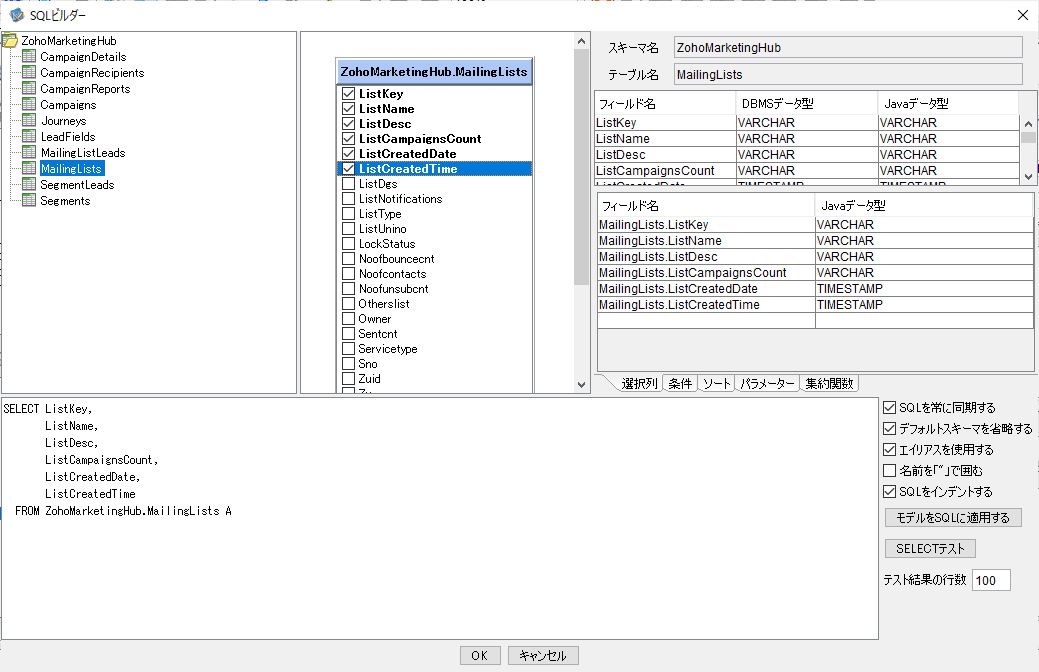Uncheck the ListDesc column checkbox
The image size is (1039, 672).
(349, 123)
